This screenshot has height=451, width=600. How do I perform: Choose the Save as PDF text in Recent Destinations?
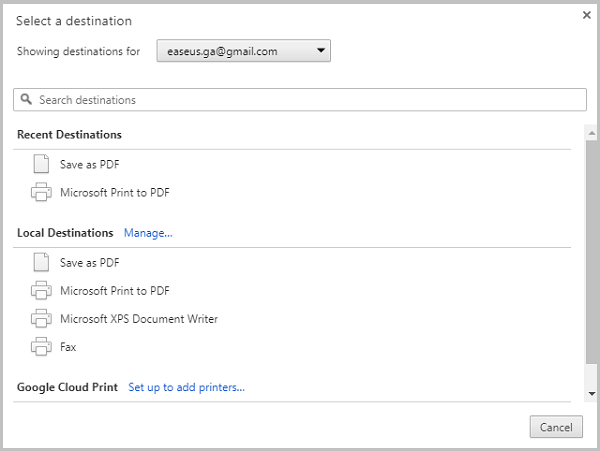89,164
